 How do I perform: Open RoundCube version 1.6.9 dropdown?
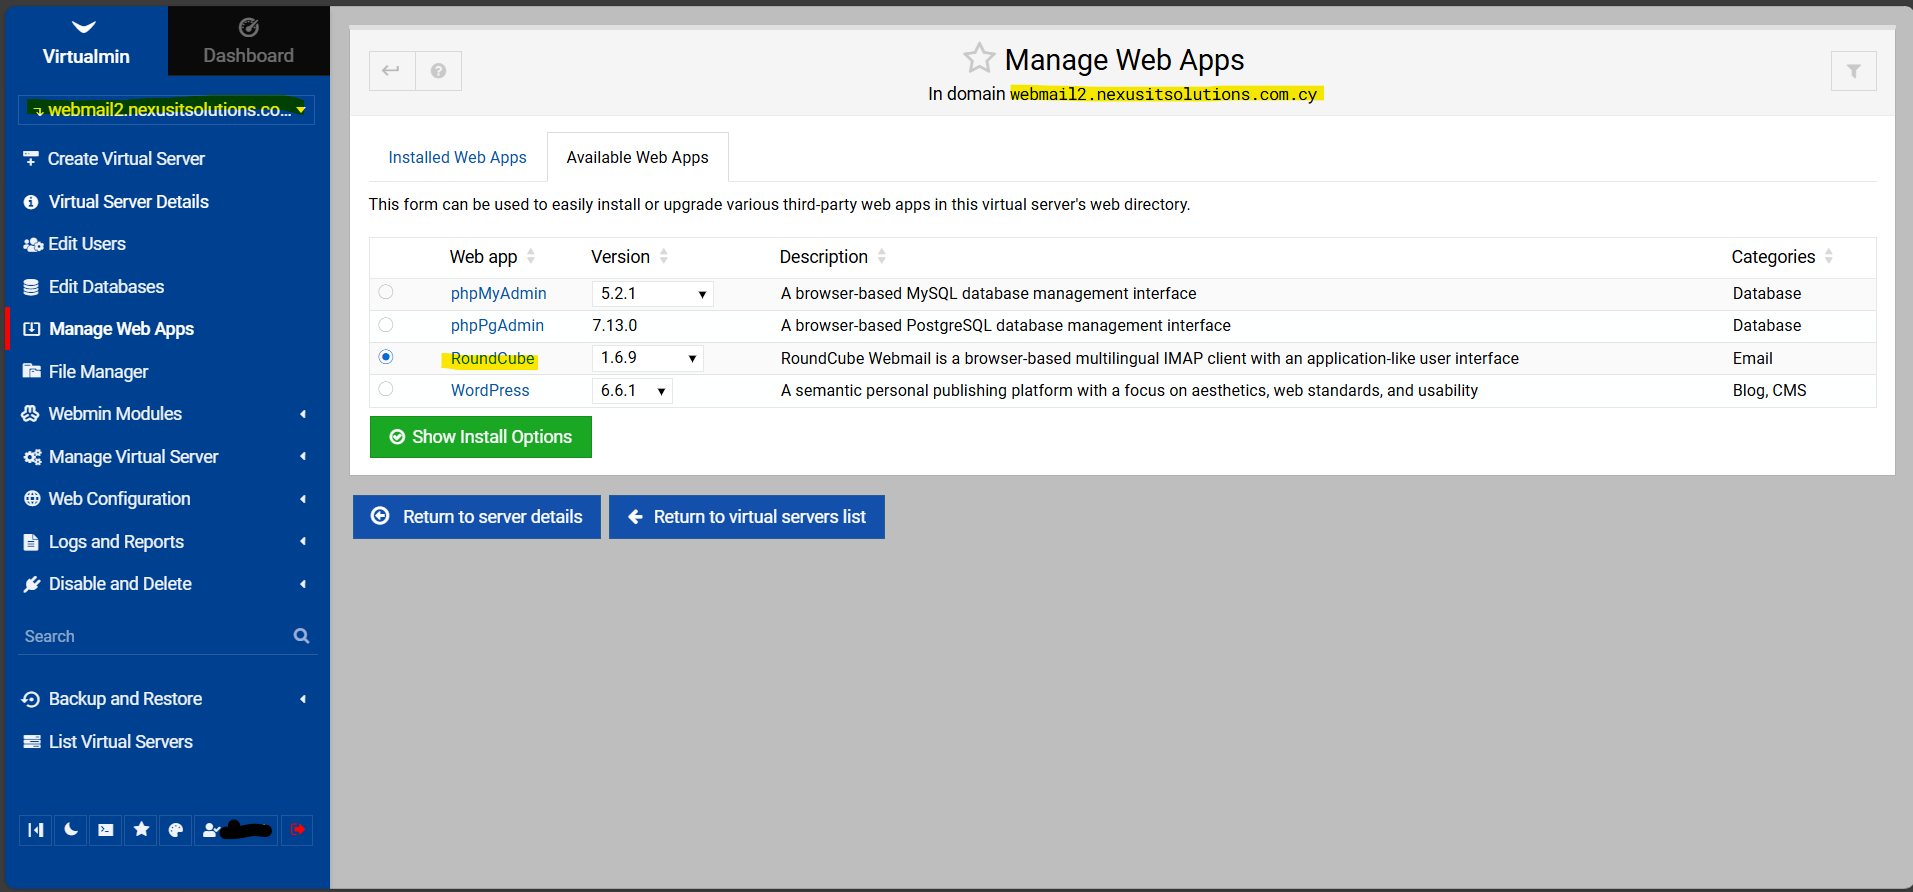tap(648, 358)
